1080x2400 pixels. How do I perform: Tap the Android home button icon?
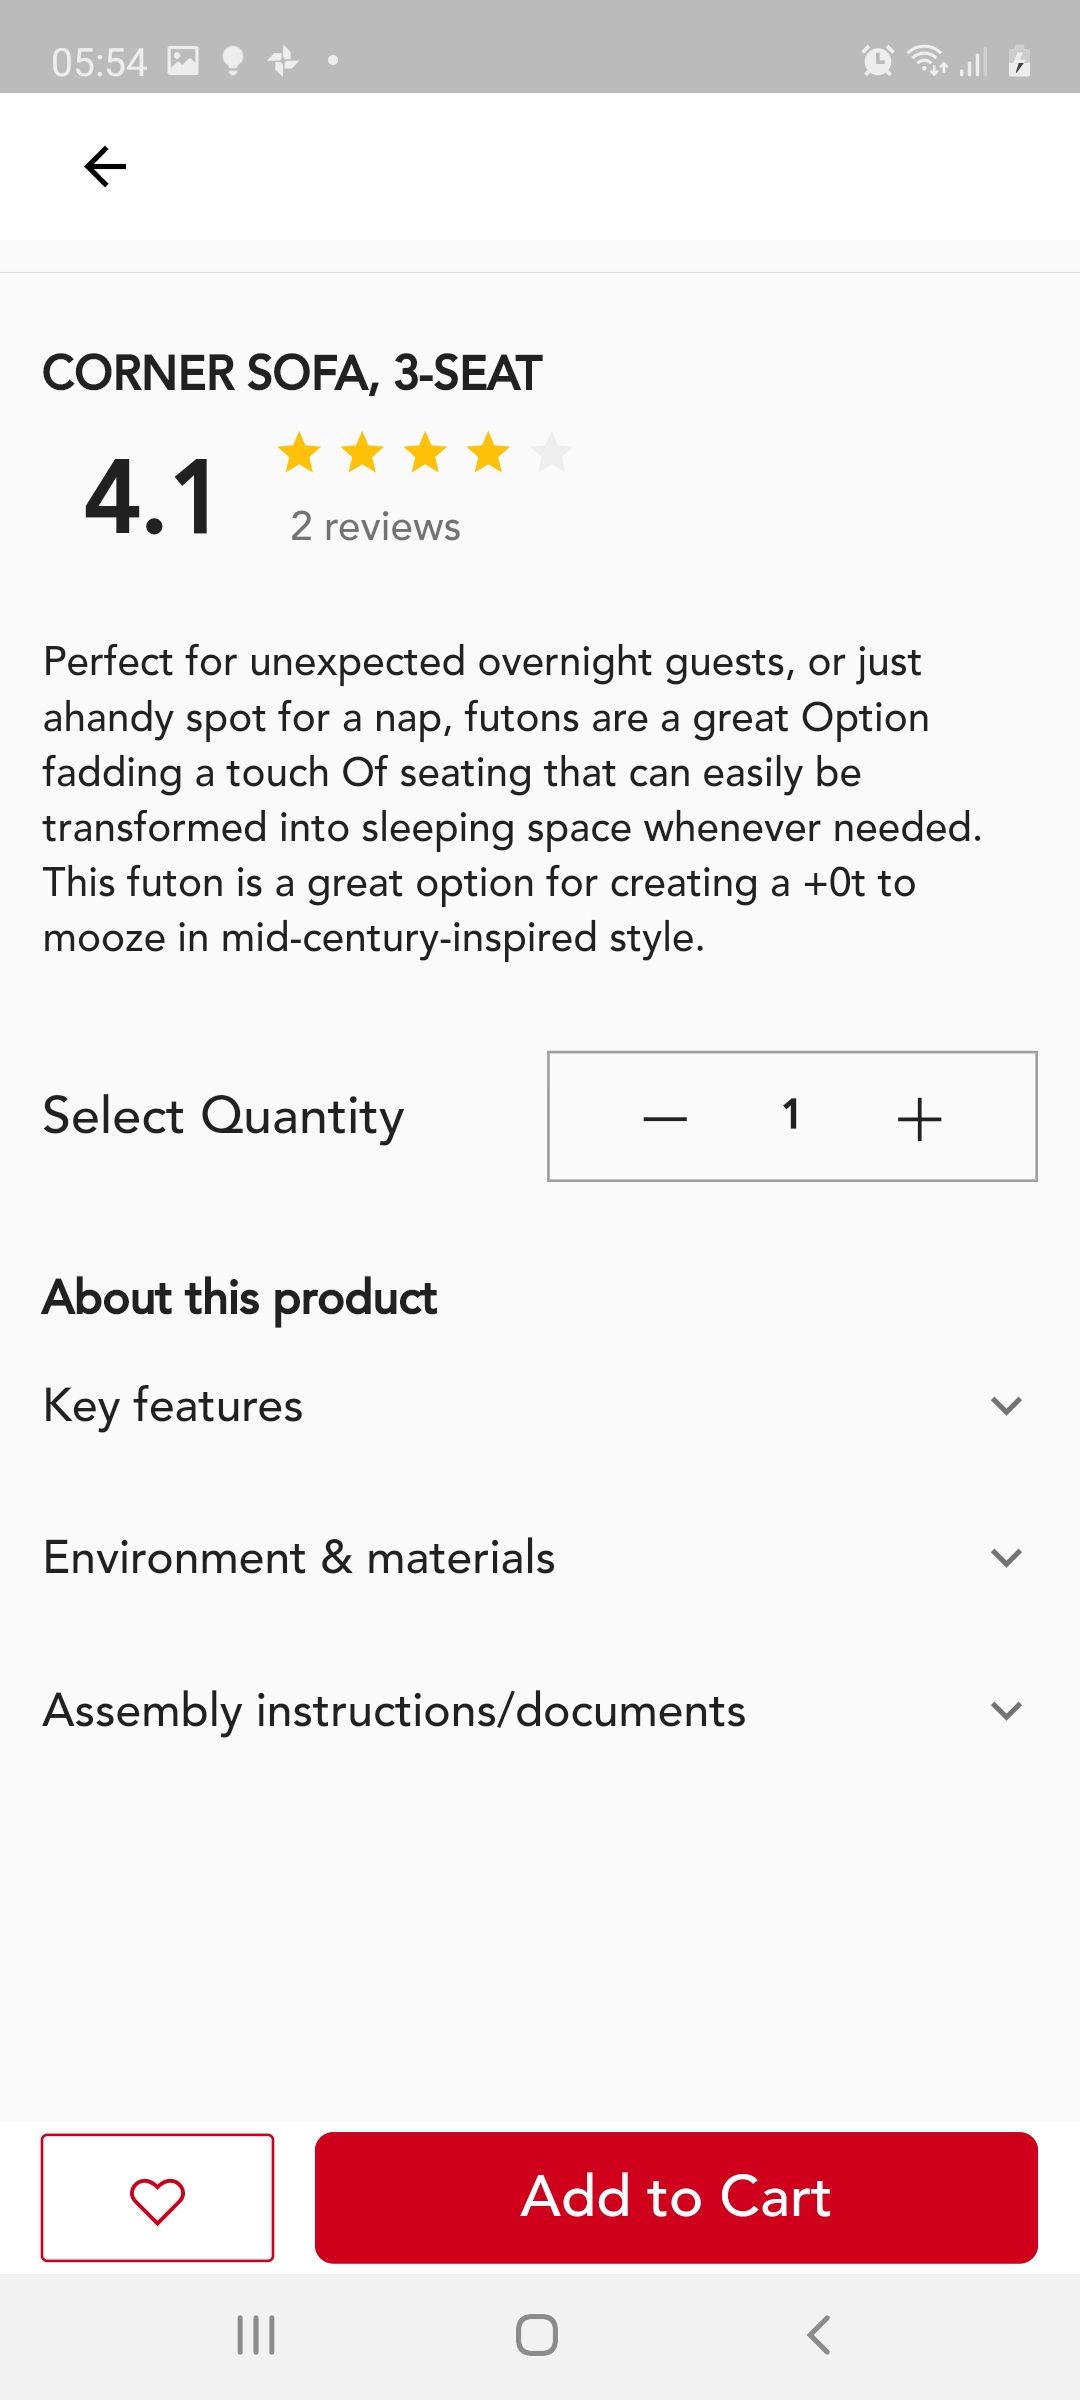(x=537, y=2336)
